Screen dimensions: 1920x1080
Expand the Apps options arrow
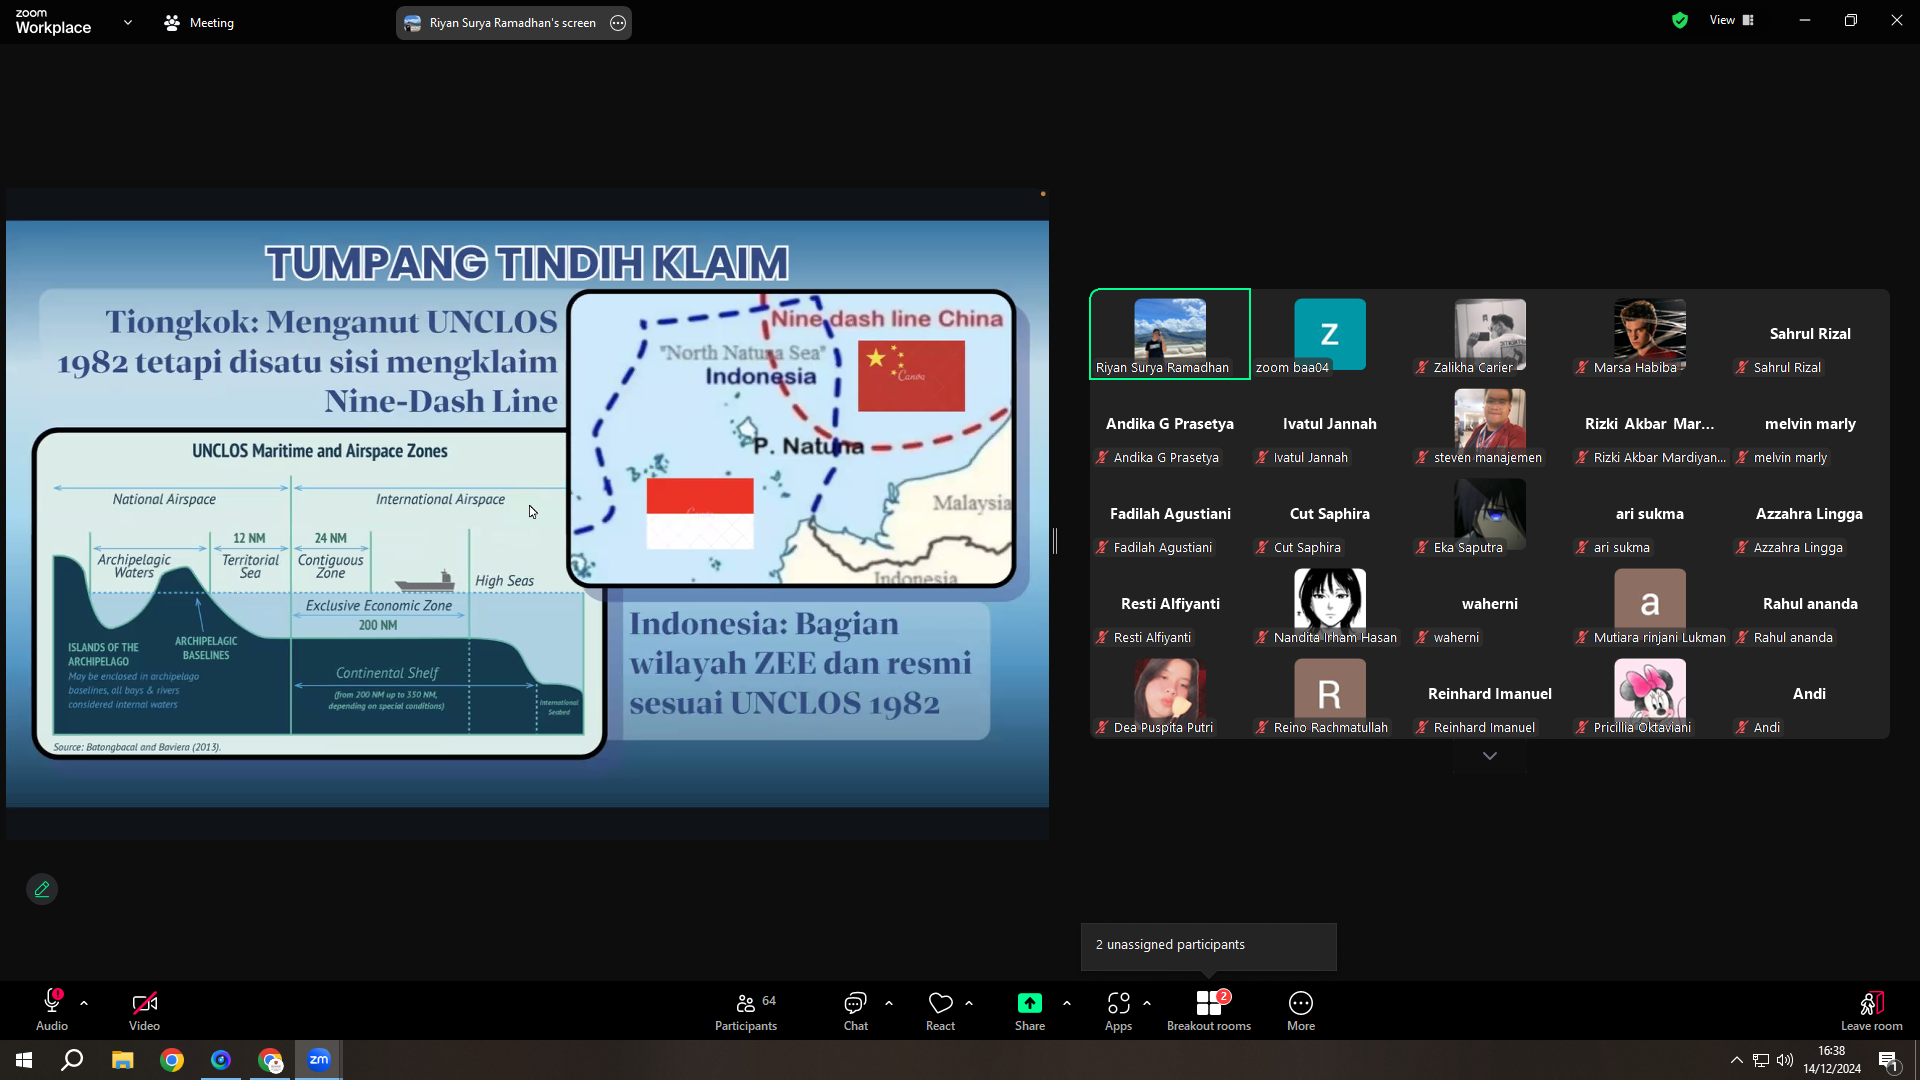pos(1147,1002)
